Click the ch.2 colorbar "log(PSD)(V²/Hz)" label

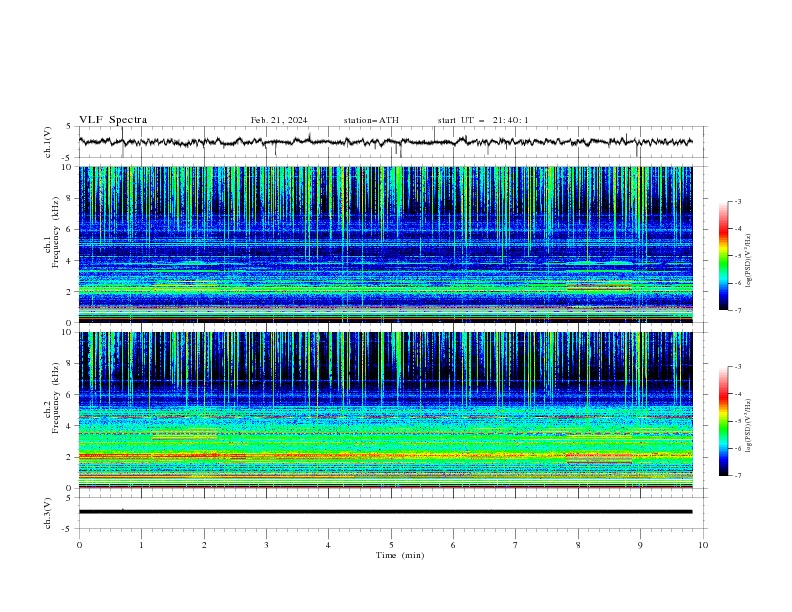(x=749, y=426)
